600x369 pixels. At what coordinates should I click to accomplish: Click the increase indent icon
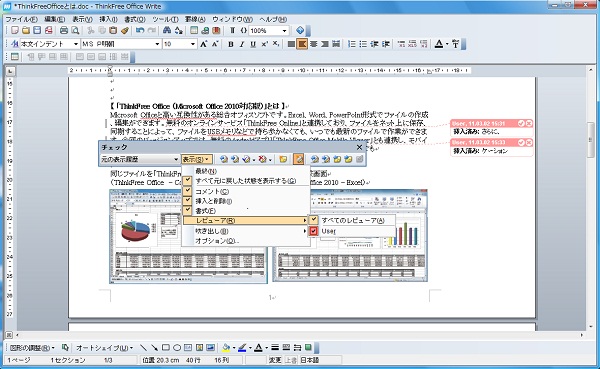point(386,44)
